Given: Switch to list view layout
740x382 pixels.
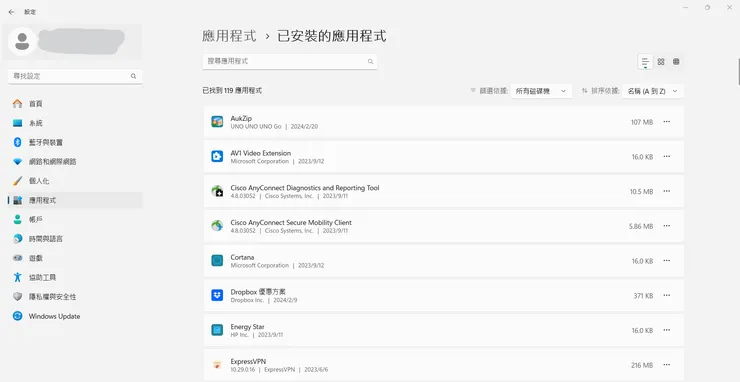Looking at the screenshot, I should (645, 61).
